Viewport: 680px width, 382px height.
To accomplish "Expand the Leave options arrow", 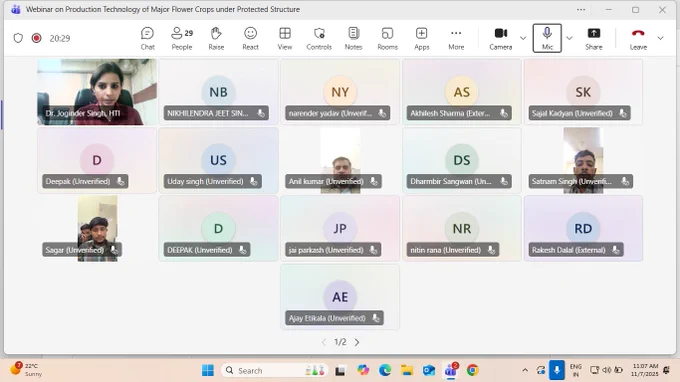I will click(660, 38).
